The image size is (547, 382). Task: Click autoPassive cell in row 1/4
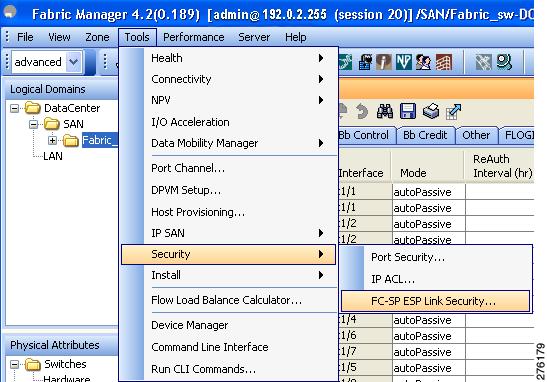tap(428, 320)
